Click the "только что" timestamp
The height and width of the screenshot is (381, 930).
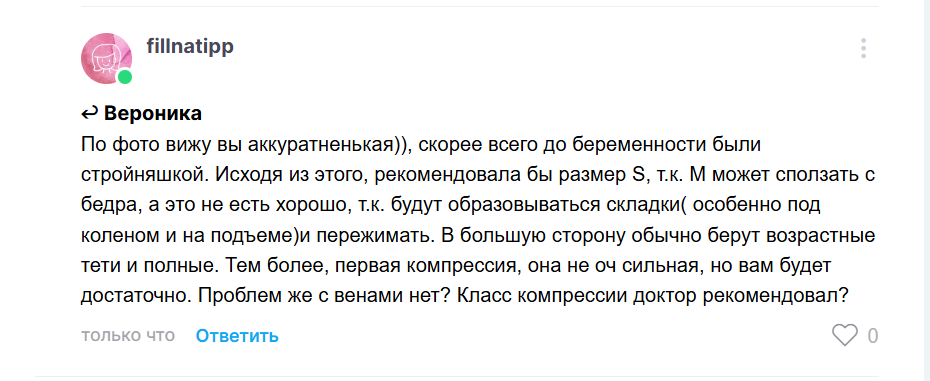128,335
